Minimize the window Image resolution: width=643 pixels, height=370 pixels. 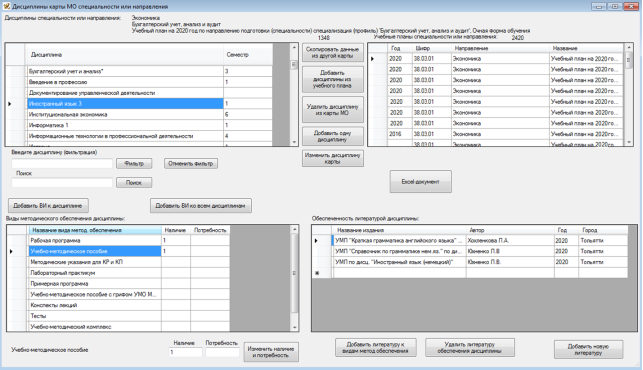click(599, 6)
